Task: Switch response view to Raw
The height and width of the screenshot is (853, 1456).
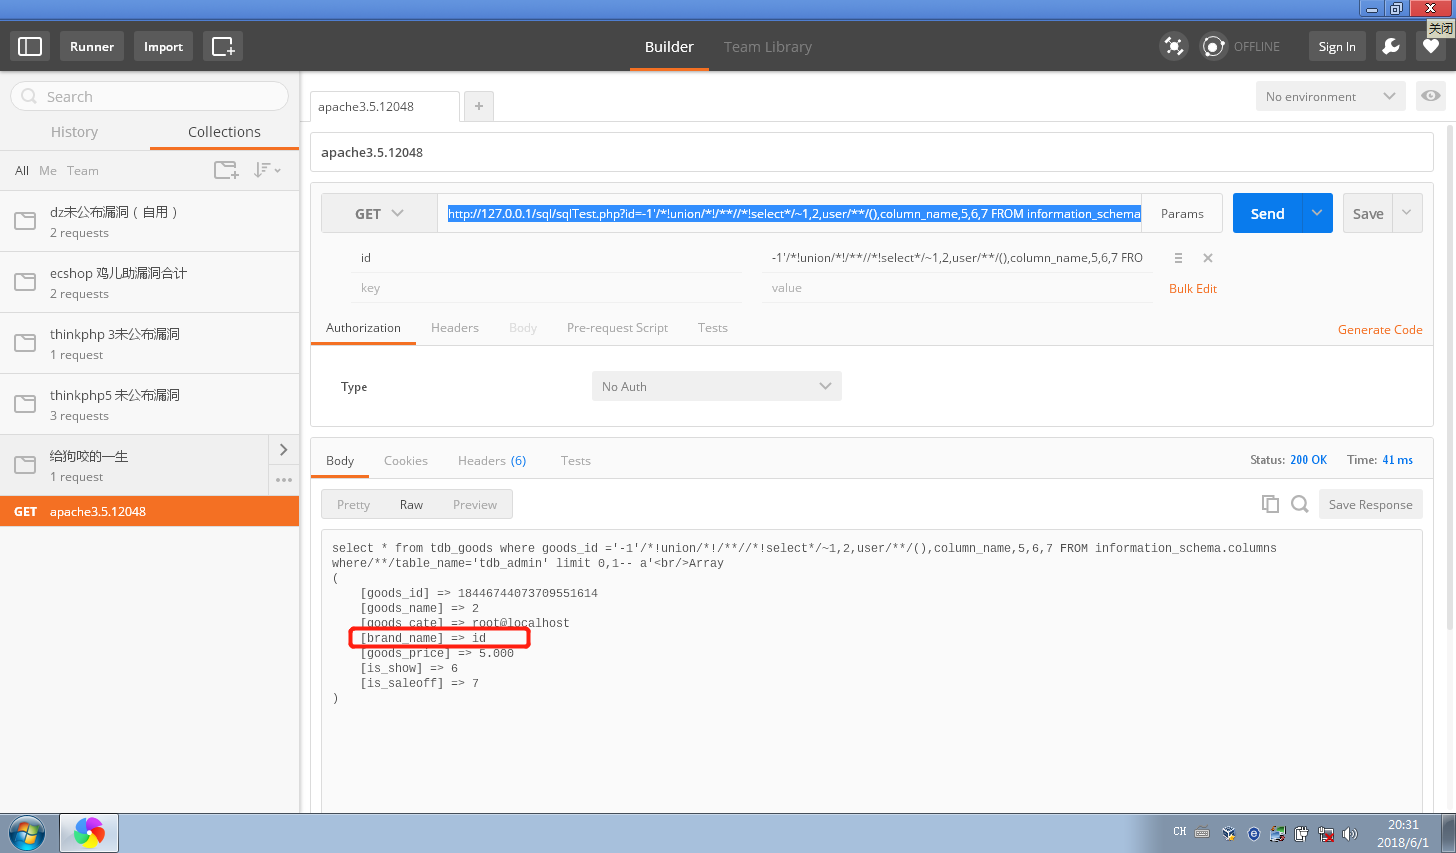Action: click(411, 504)
